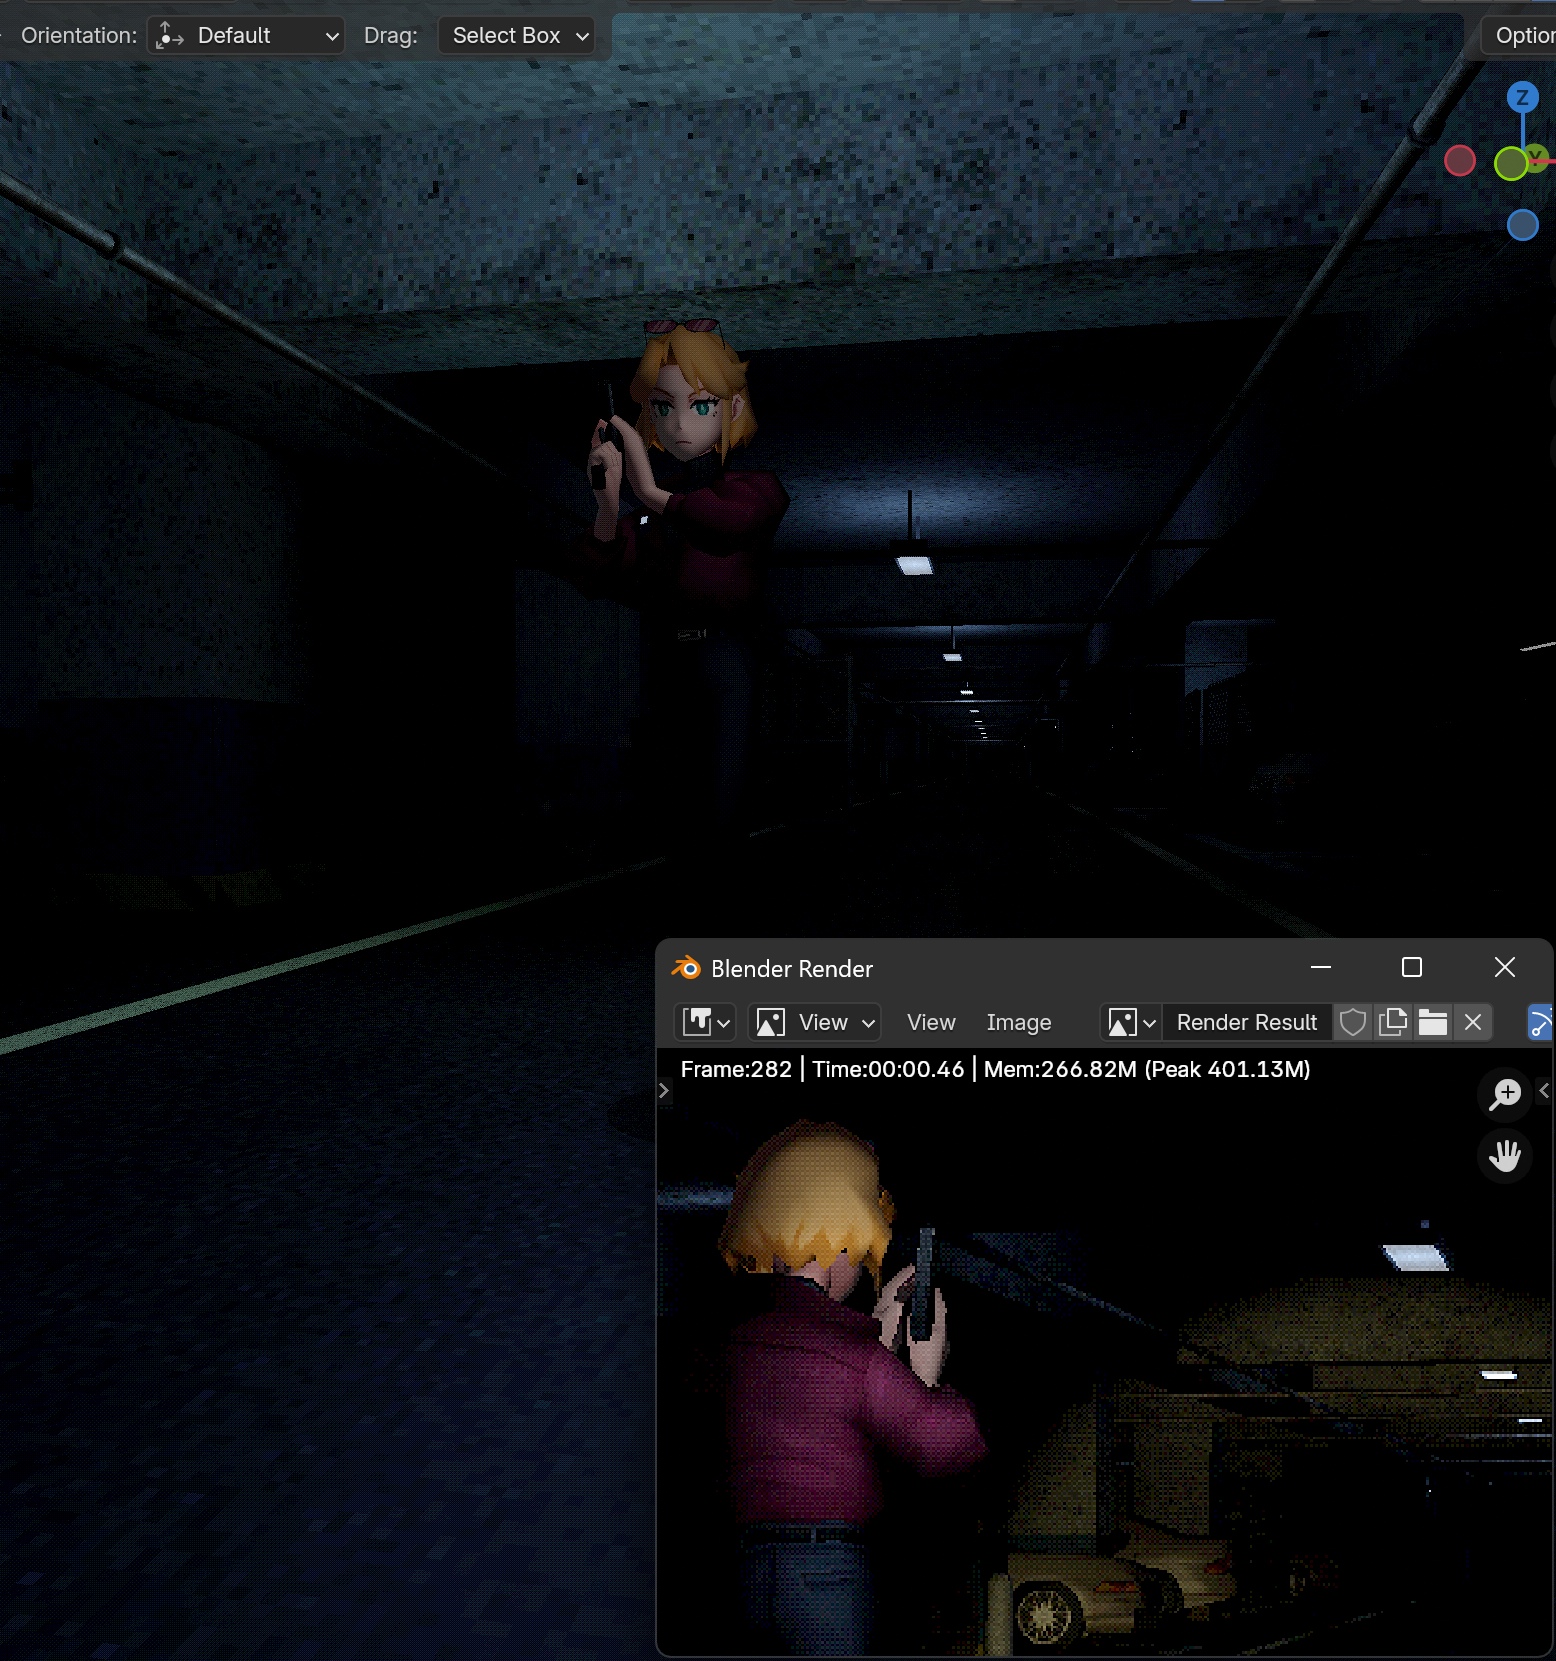
Task: Expand the Orientation Default dropdown
Action: click(246, 36)
